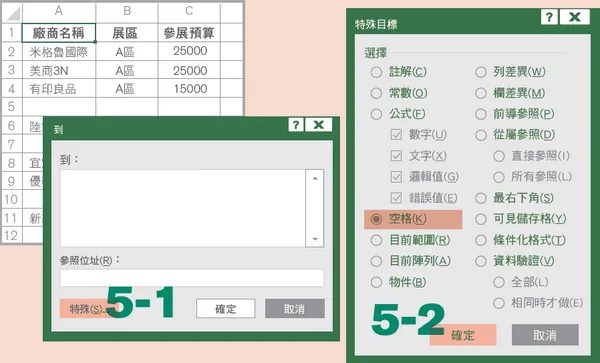Click cell 15000
The image size is (600, 363).
tap(189, 88)
